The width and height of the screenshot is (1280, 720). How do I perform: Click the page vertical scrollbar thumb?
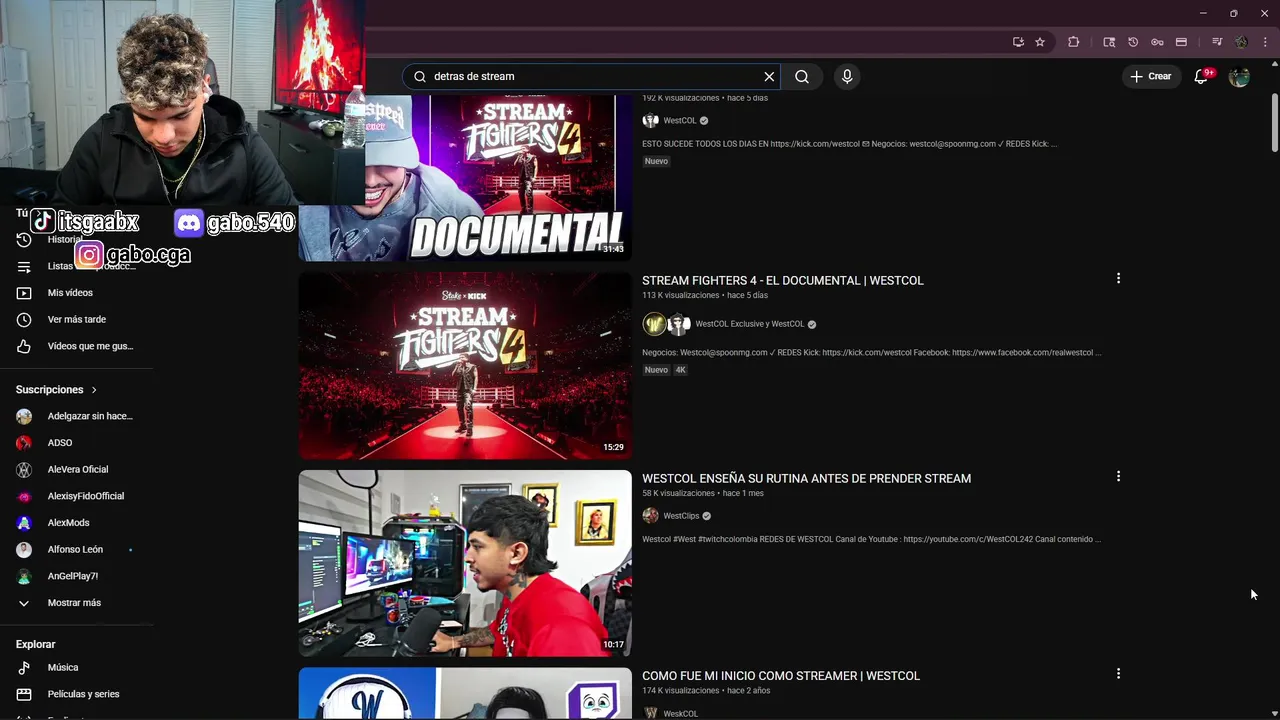click(x=1275, y=124)
